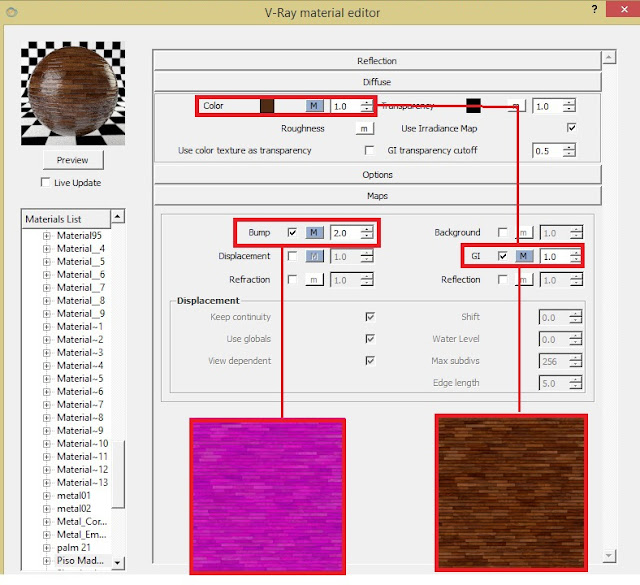Click the GI multiplier field 1.0

click(x=555, y=257)
